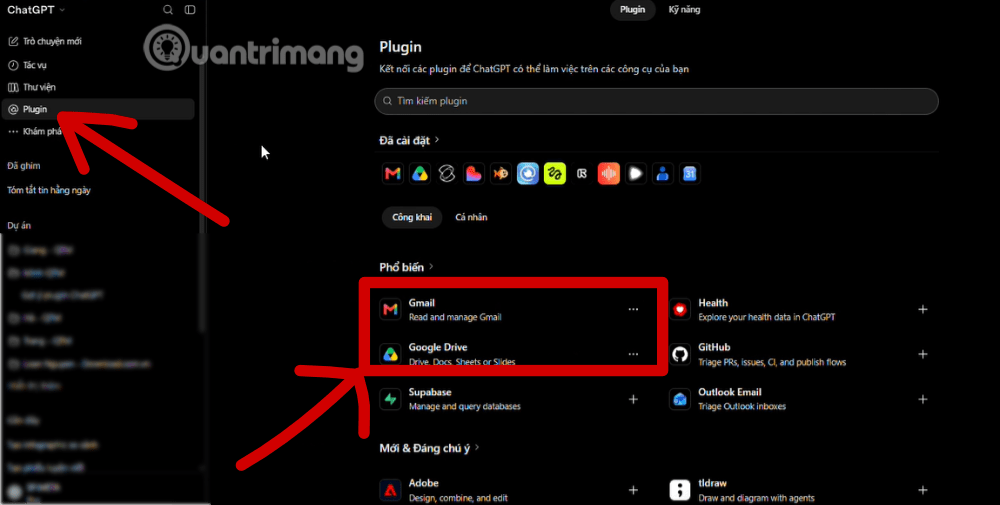1000x505 pixels.
Task: Click 'Draw and diagram with agents' description
Action: point(756,498)
